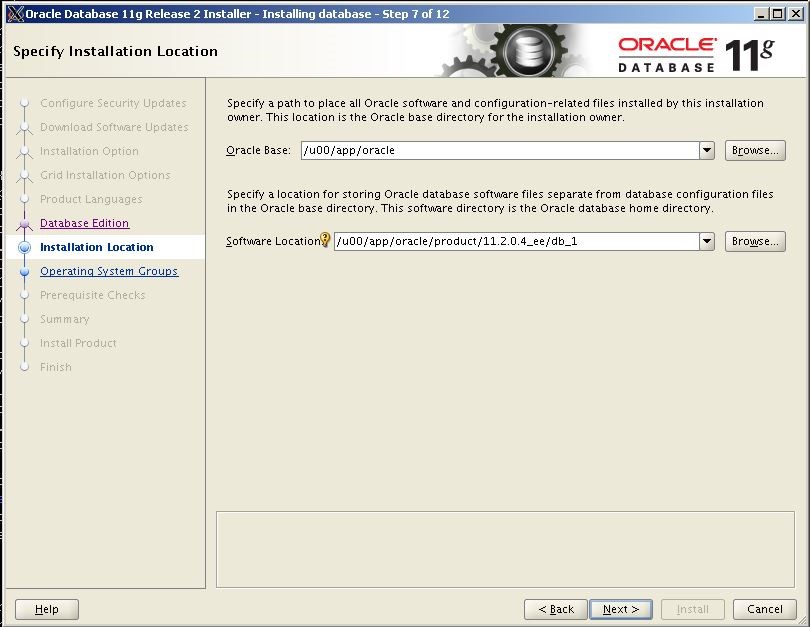Jump to Operating System Groups step
This screenshot has width=810, height=627.
click(x=109, y=271)
